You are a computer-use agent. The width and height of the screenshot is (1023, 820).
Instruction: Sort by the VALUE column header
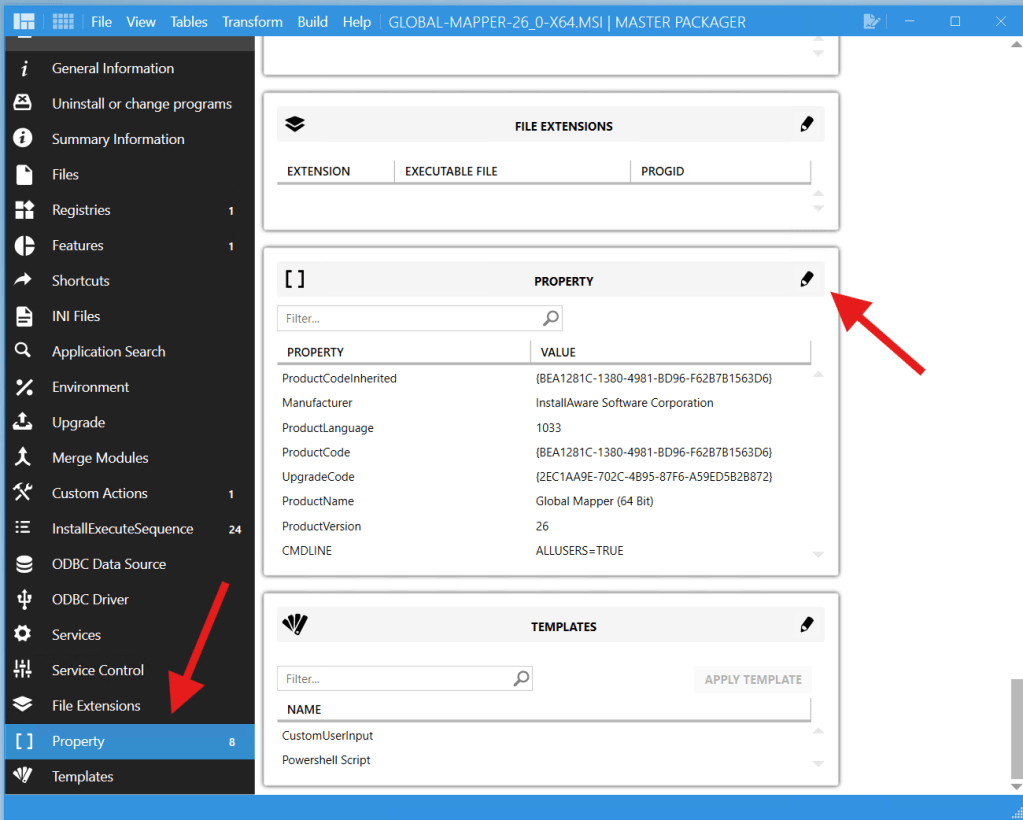pos(558,352)
